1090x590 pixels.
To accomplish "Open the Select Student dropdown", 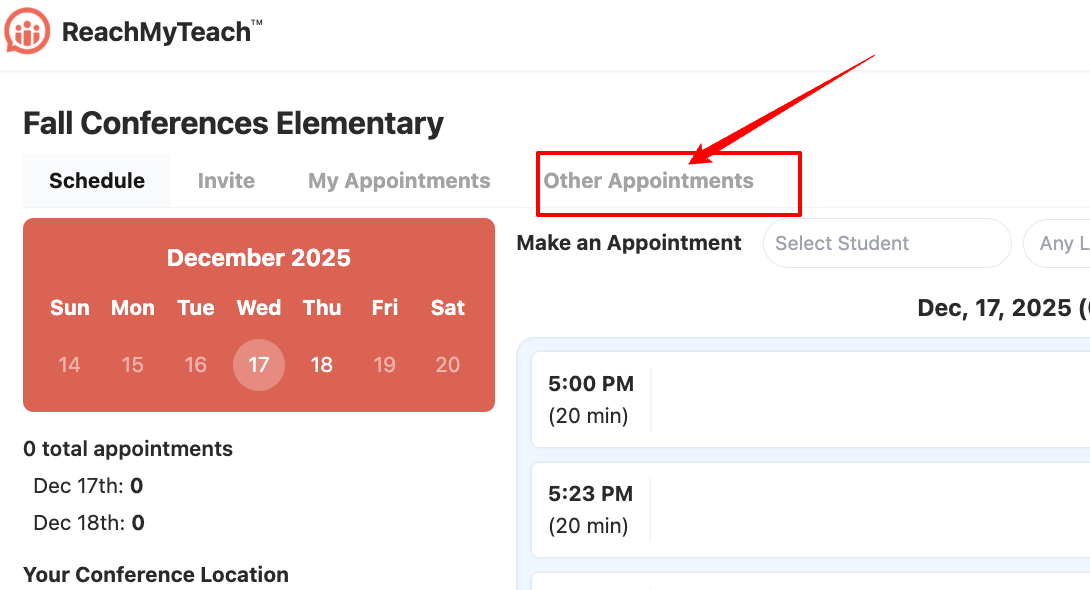I will pyautogui.click(x=886, y=243).
